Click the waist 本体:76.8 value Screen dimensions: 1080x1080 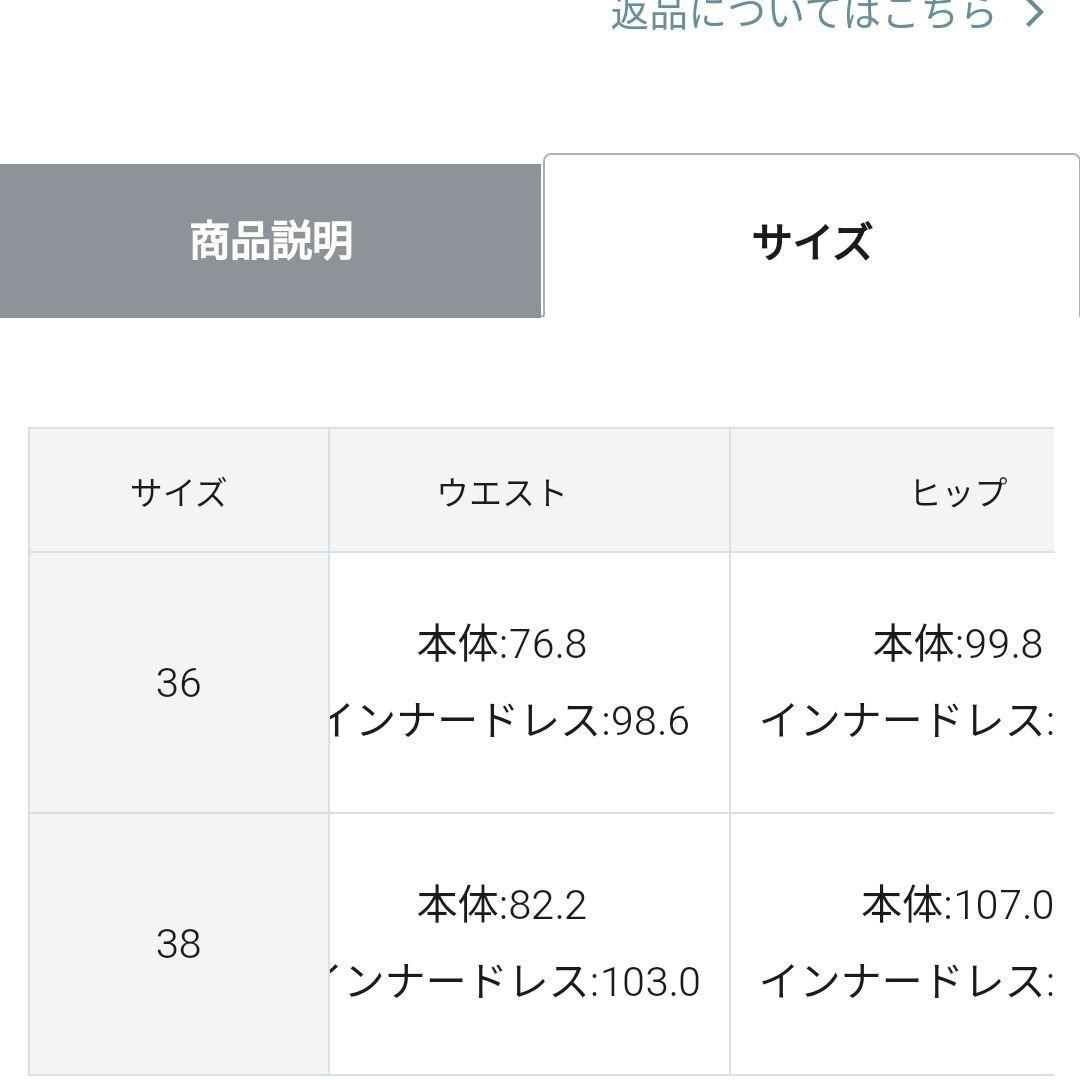click(x=502, y=644)
